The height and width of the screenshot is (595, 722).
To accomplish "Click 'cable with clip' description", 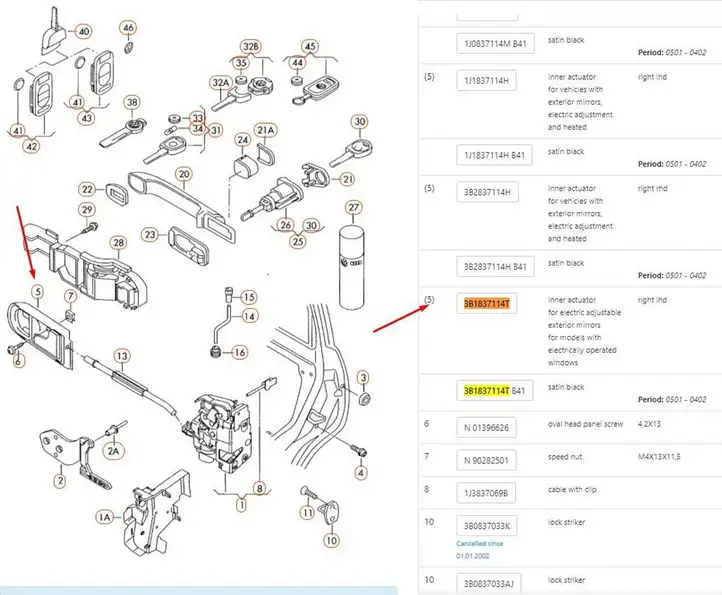I will coord(572,489).
